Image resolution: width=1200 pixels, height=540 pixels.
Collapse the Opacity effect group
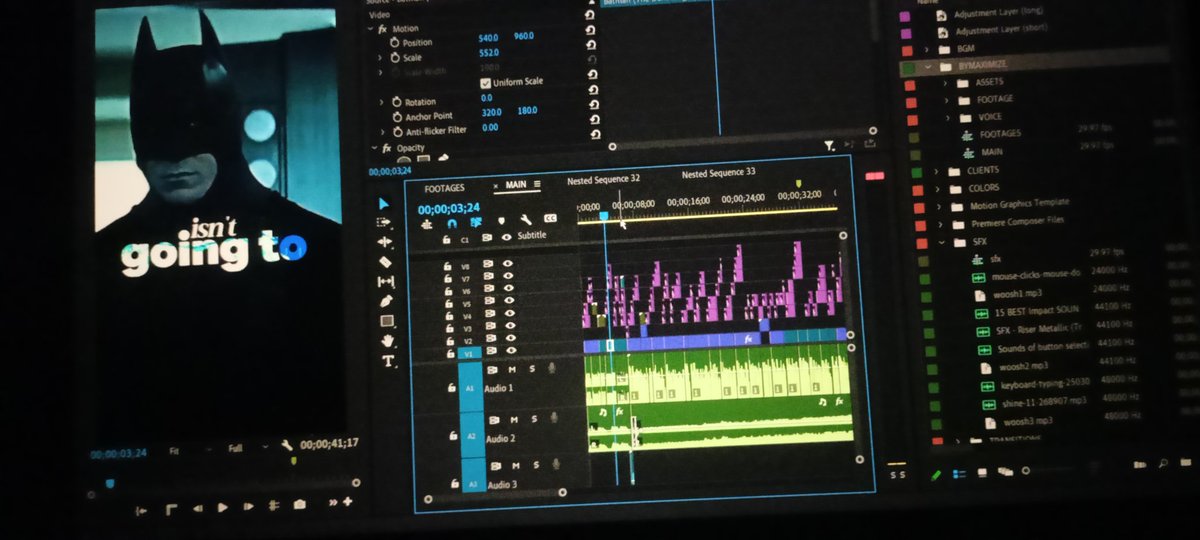(375, 148)
